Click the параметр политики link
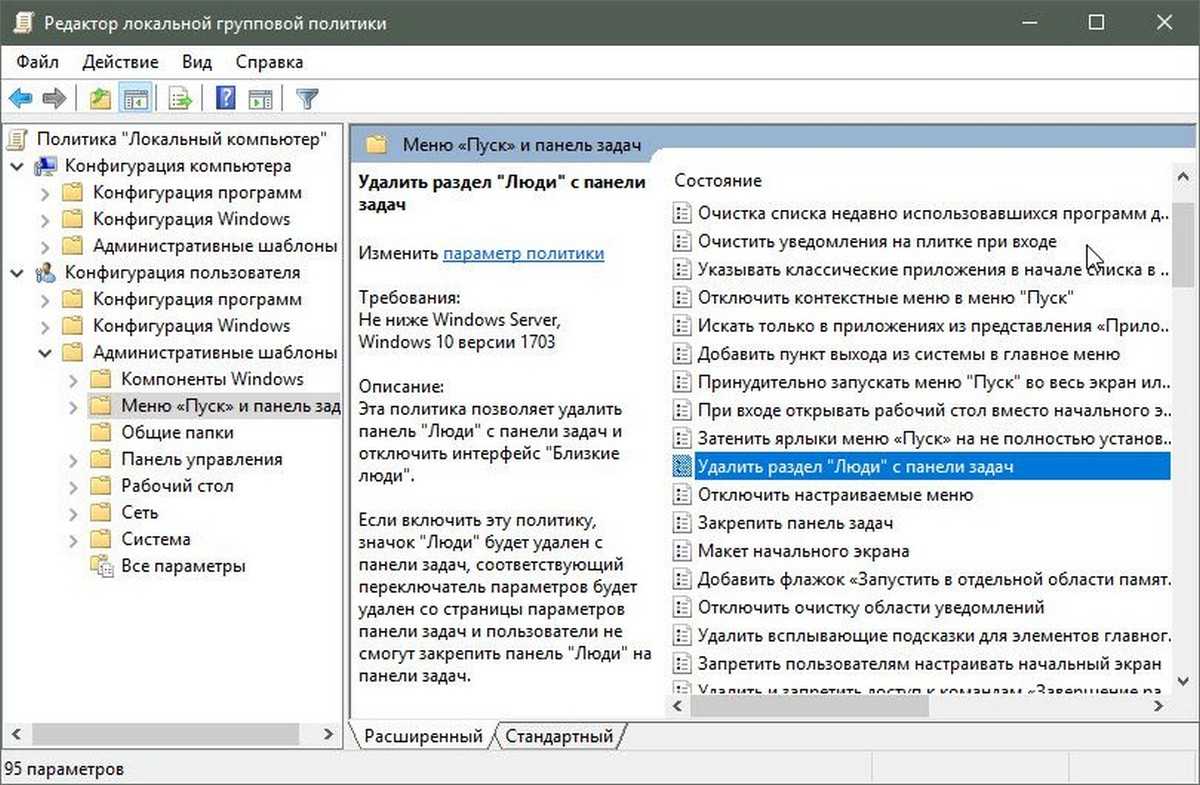 pyautogui.click(x=523, y=254)
